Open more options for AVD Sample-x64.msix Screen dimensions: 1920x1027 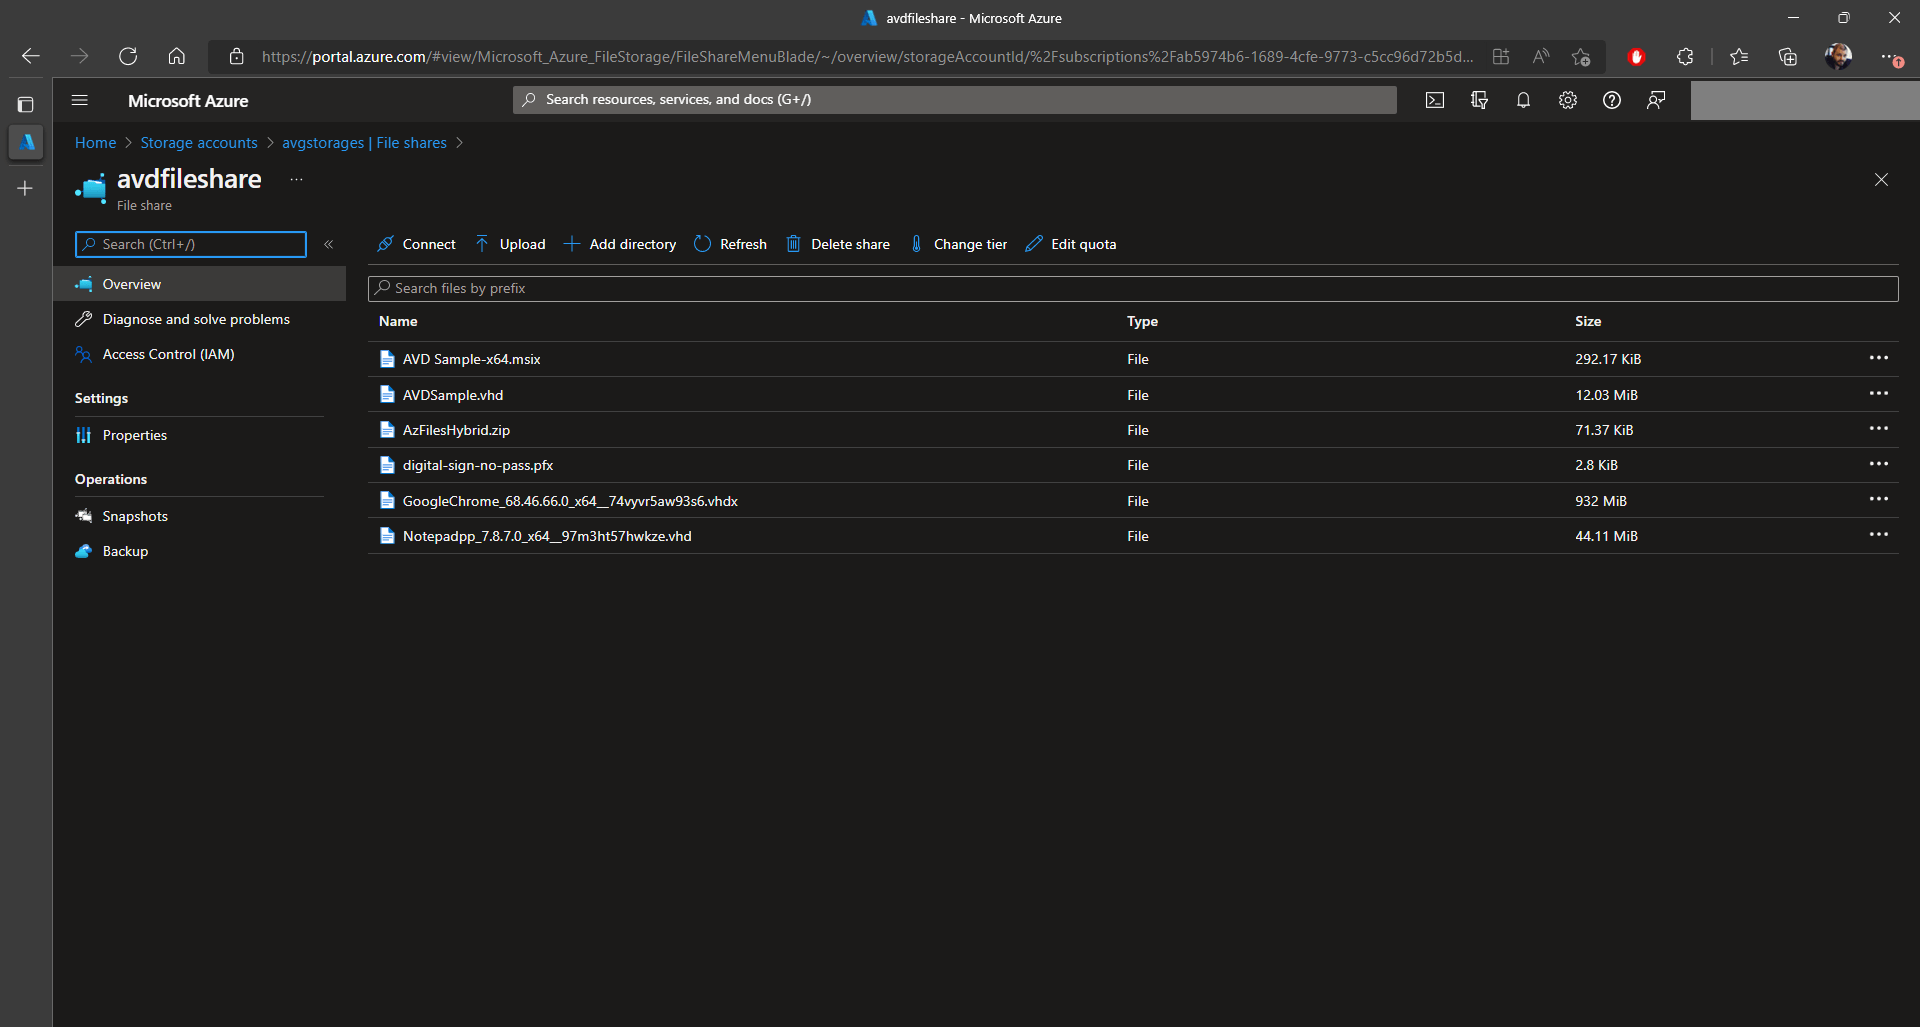[x=1879, y=358]
